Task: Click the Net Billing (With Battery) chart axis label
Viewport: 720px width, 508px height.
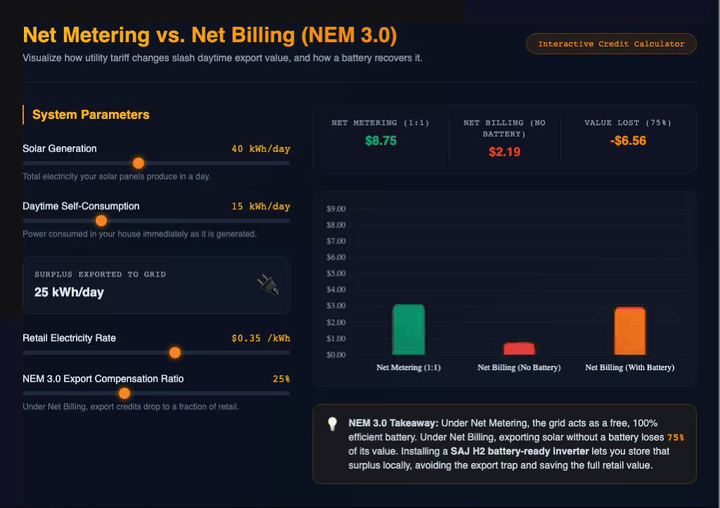Action: [x=630, y=367]
